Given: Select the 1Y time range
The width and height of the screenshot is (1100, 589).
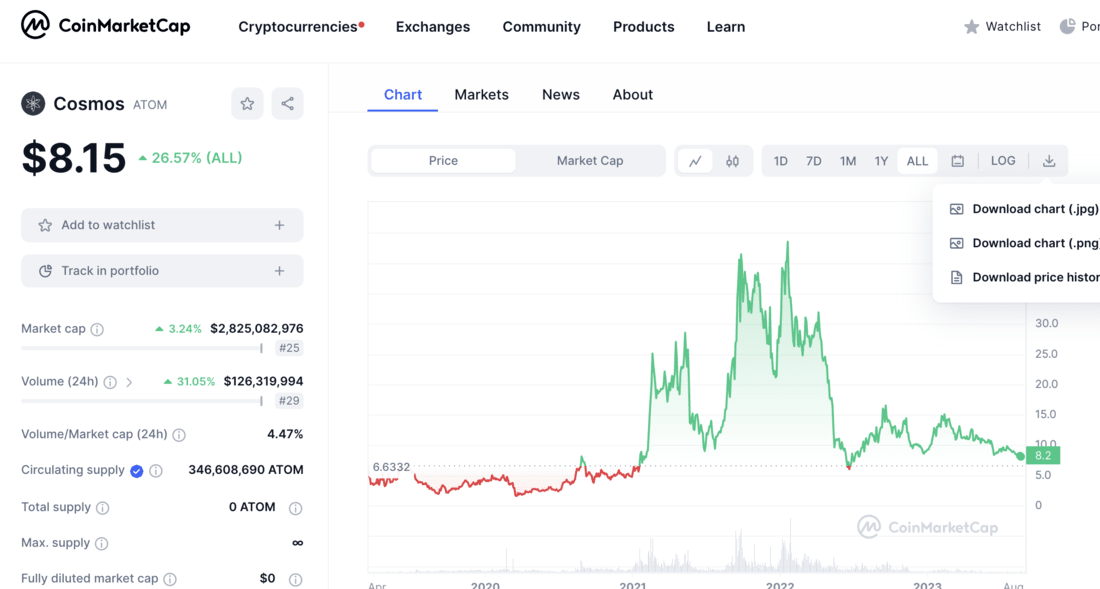Looking at the screenshot, I should pos(881,161).
